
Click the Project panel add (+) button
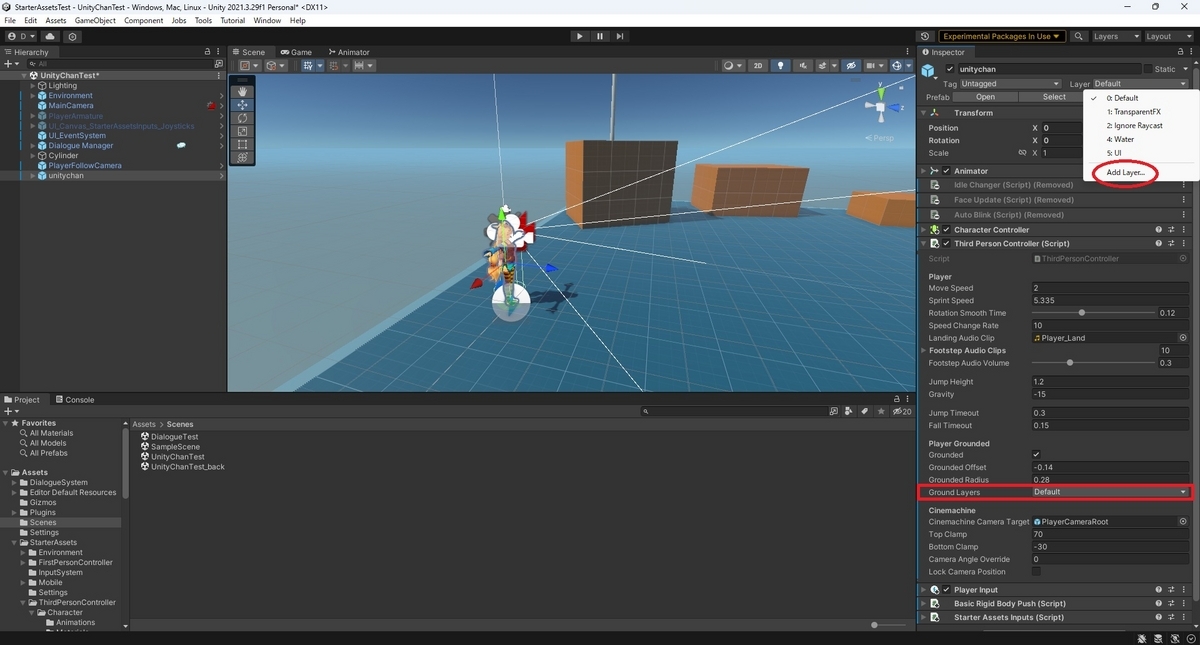[x=10, y=411]
